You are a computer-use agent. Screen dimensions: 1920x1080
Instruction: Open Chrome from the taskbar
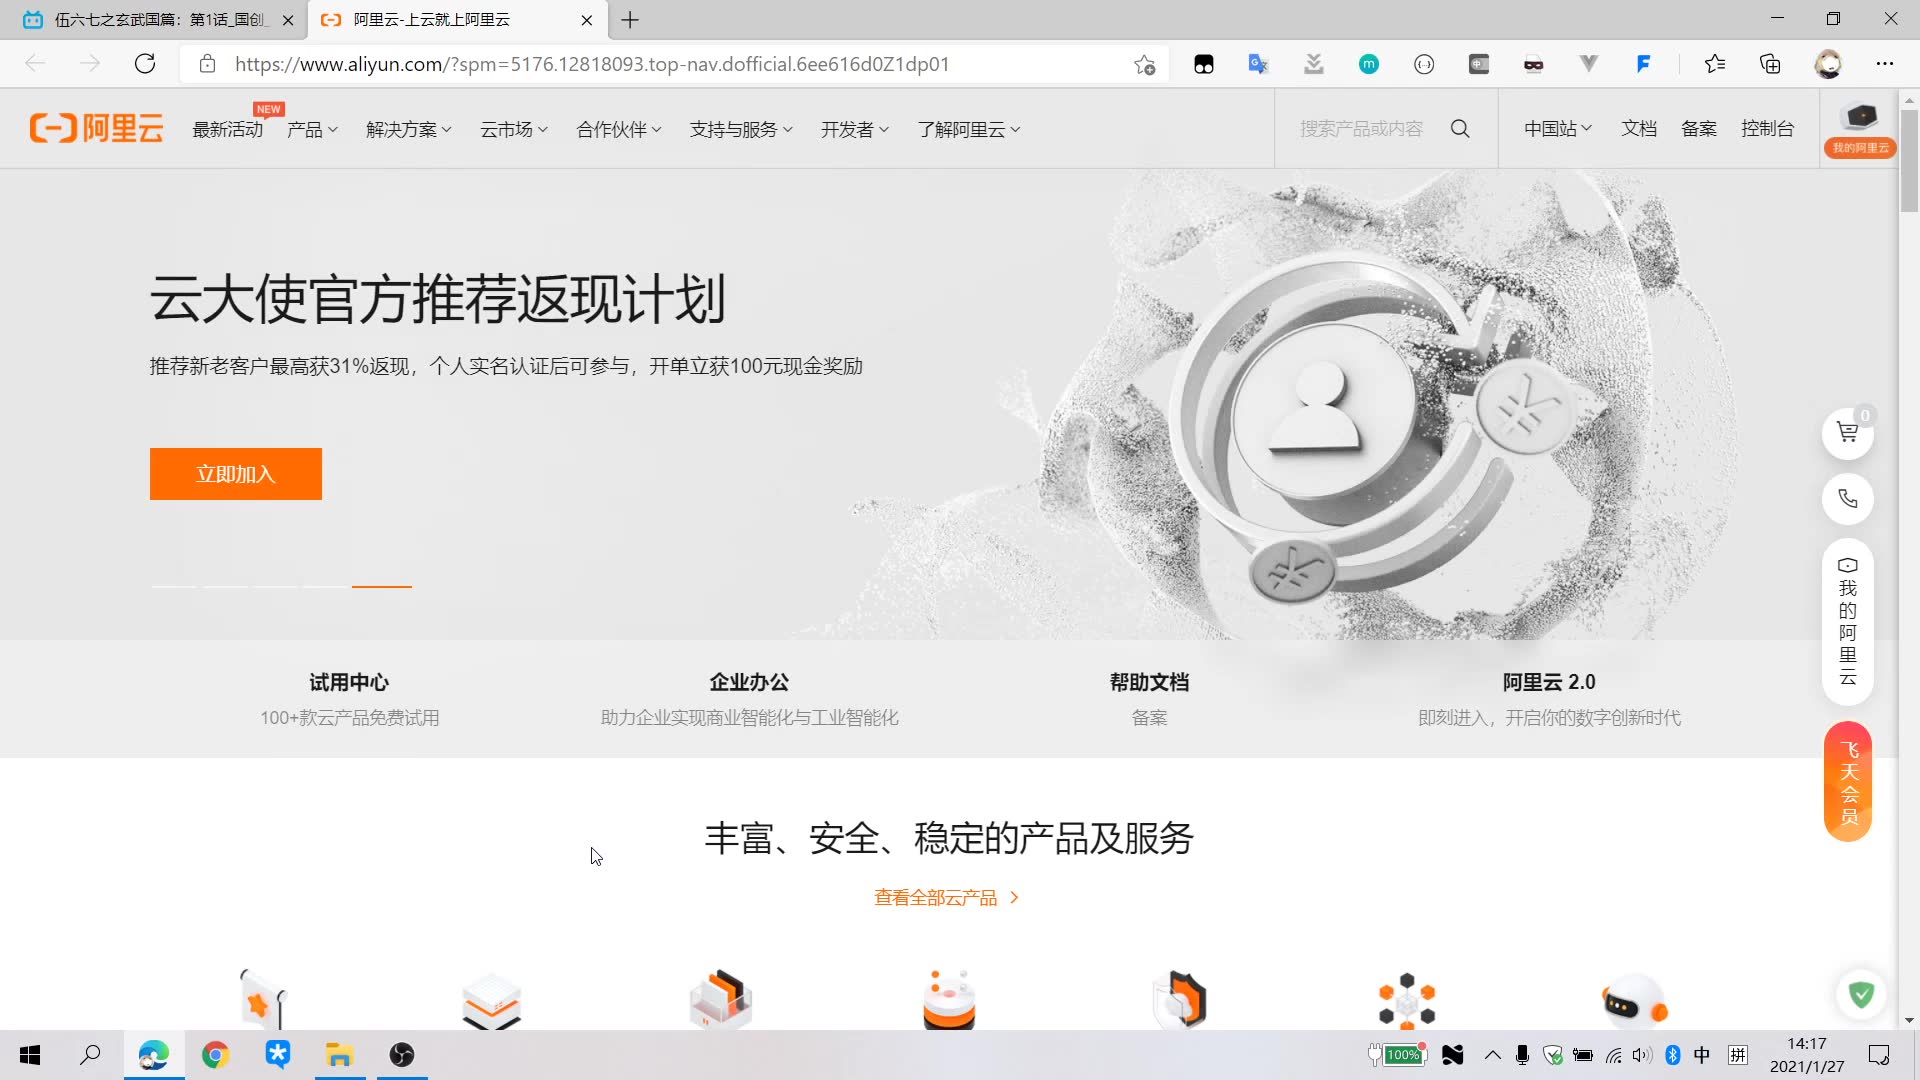pos(215,1055)
